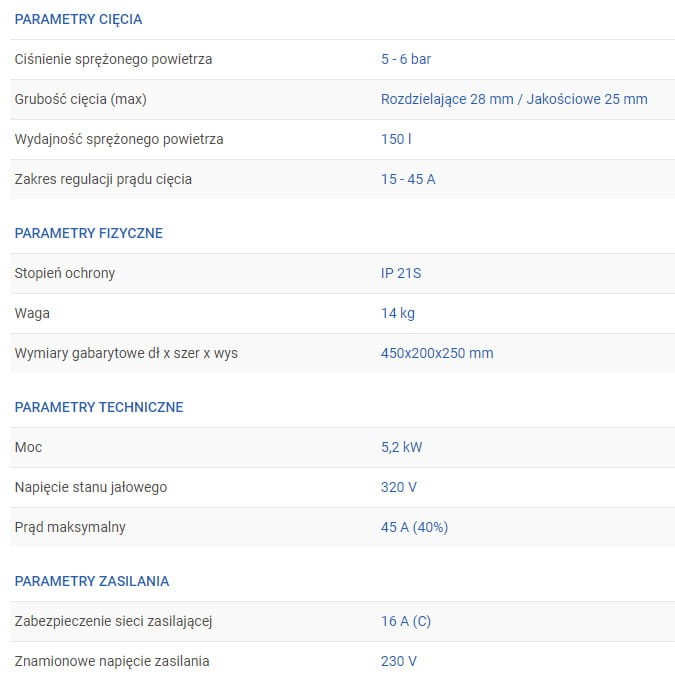Click the '45 A (40%)' maximum current value

point(415,527)
